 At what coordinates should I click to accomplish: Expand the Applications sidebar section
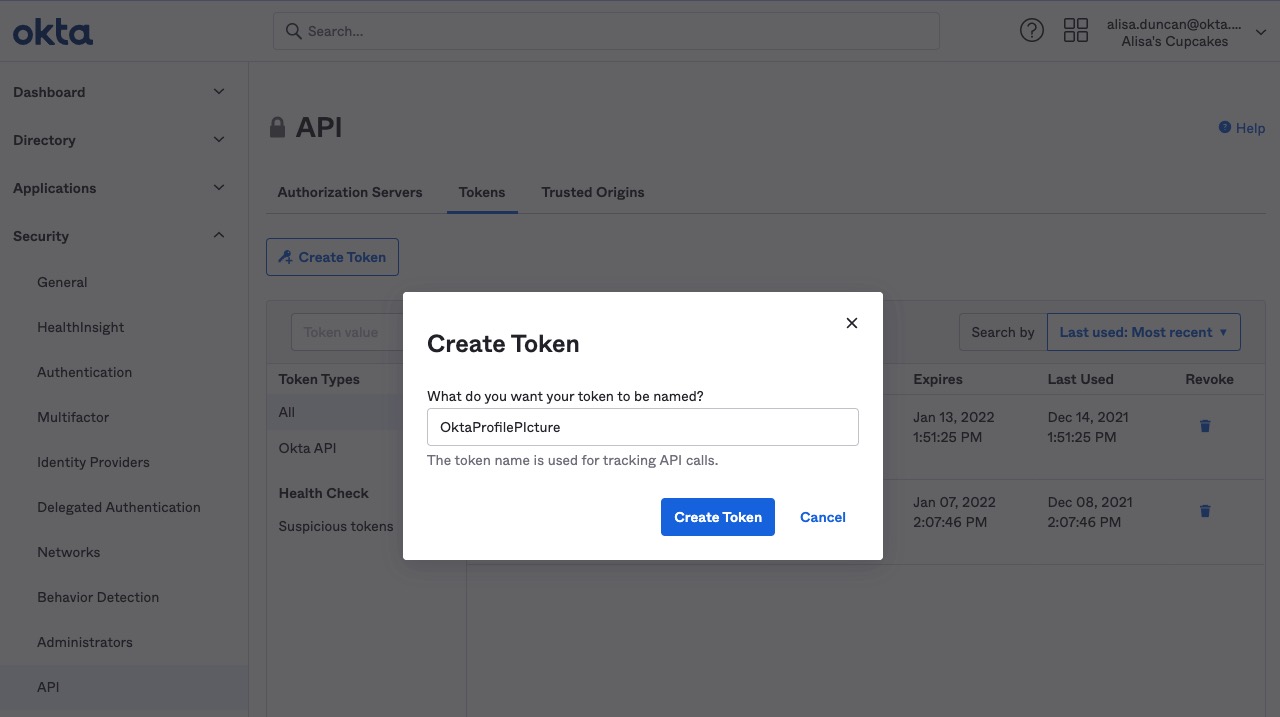[x=219, y=188]
